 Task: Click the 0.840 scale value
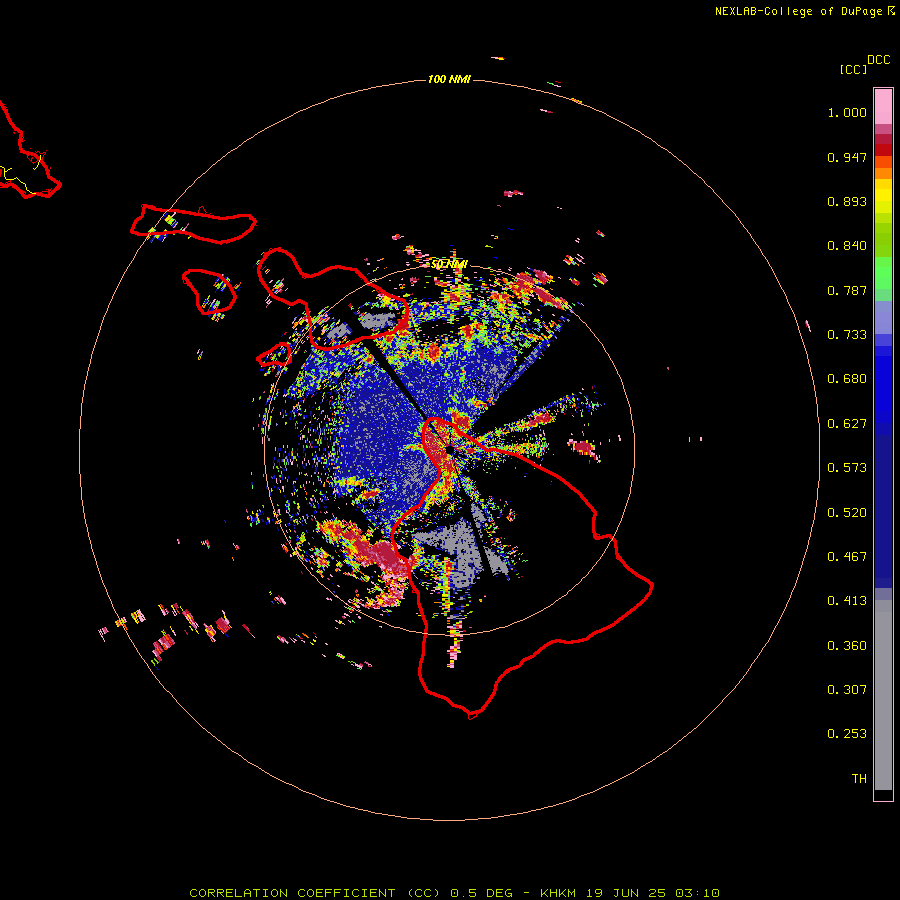[847, 246]
